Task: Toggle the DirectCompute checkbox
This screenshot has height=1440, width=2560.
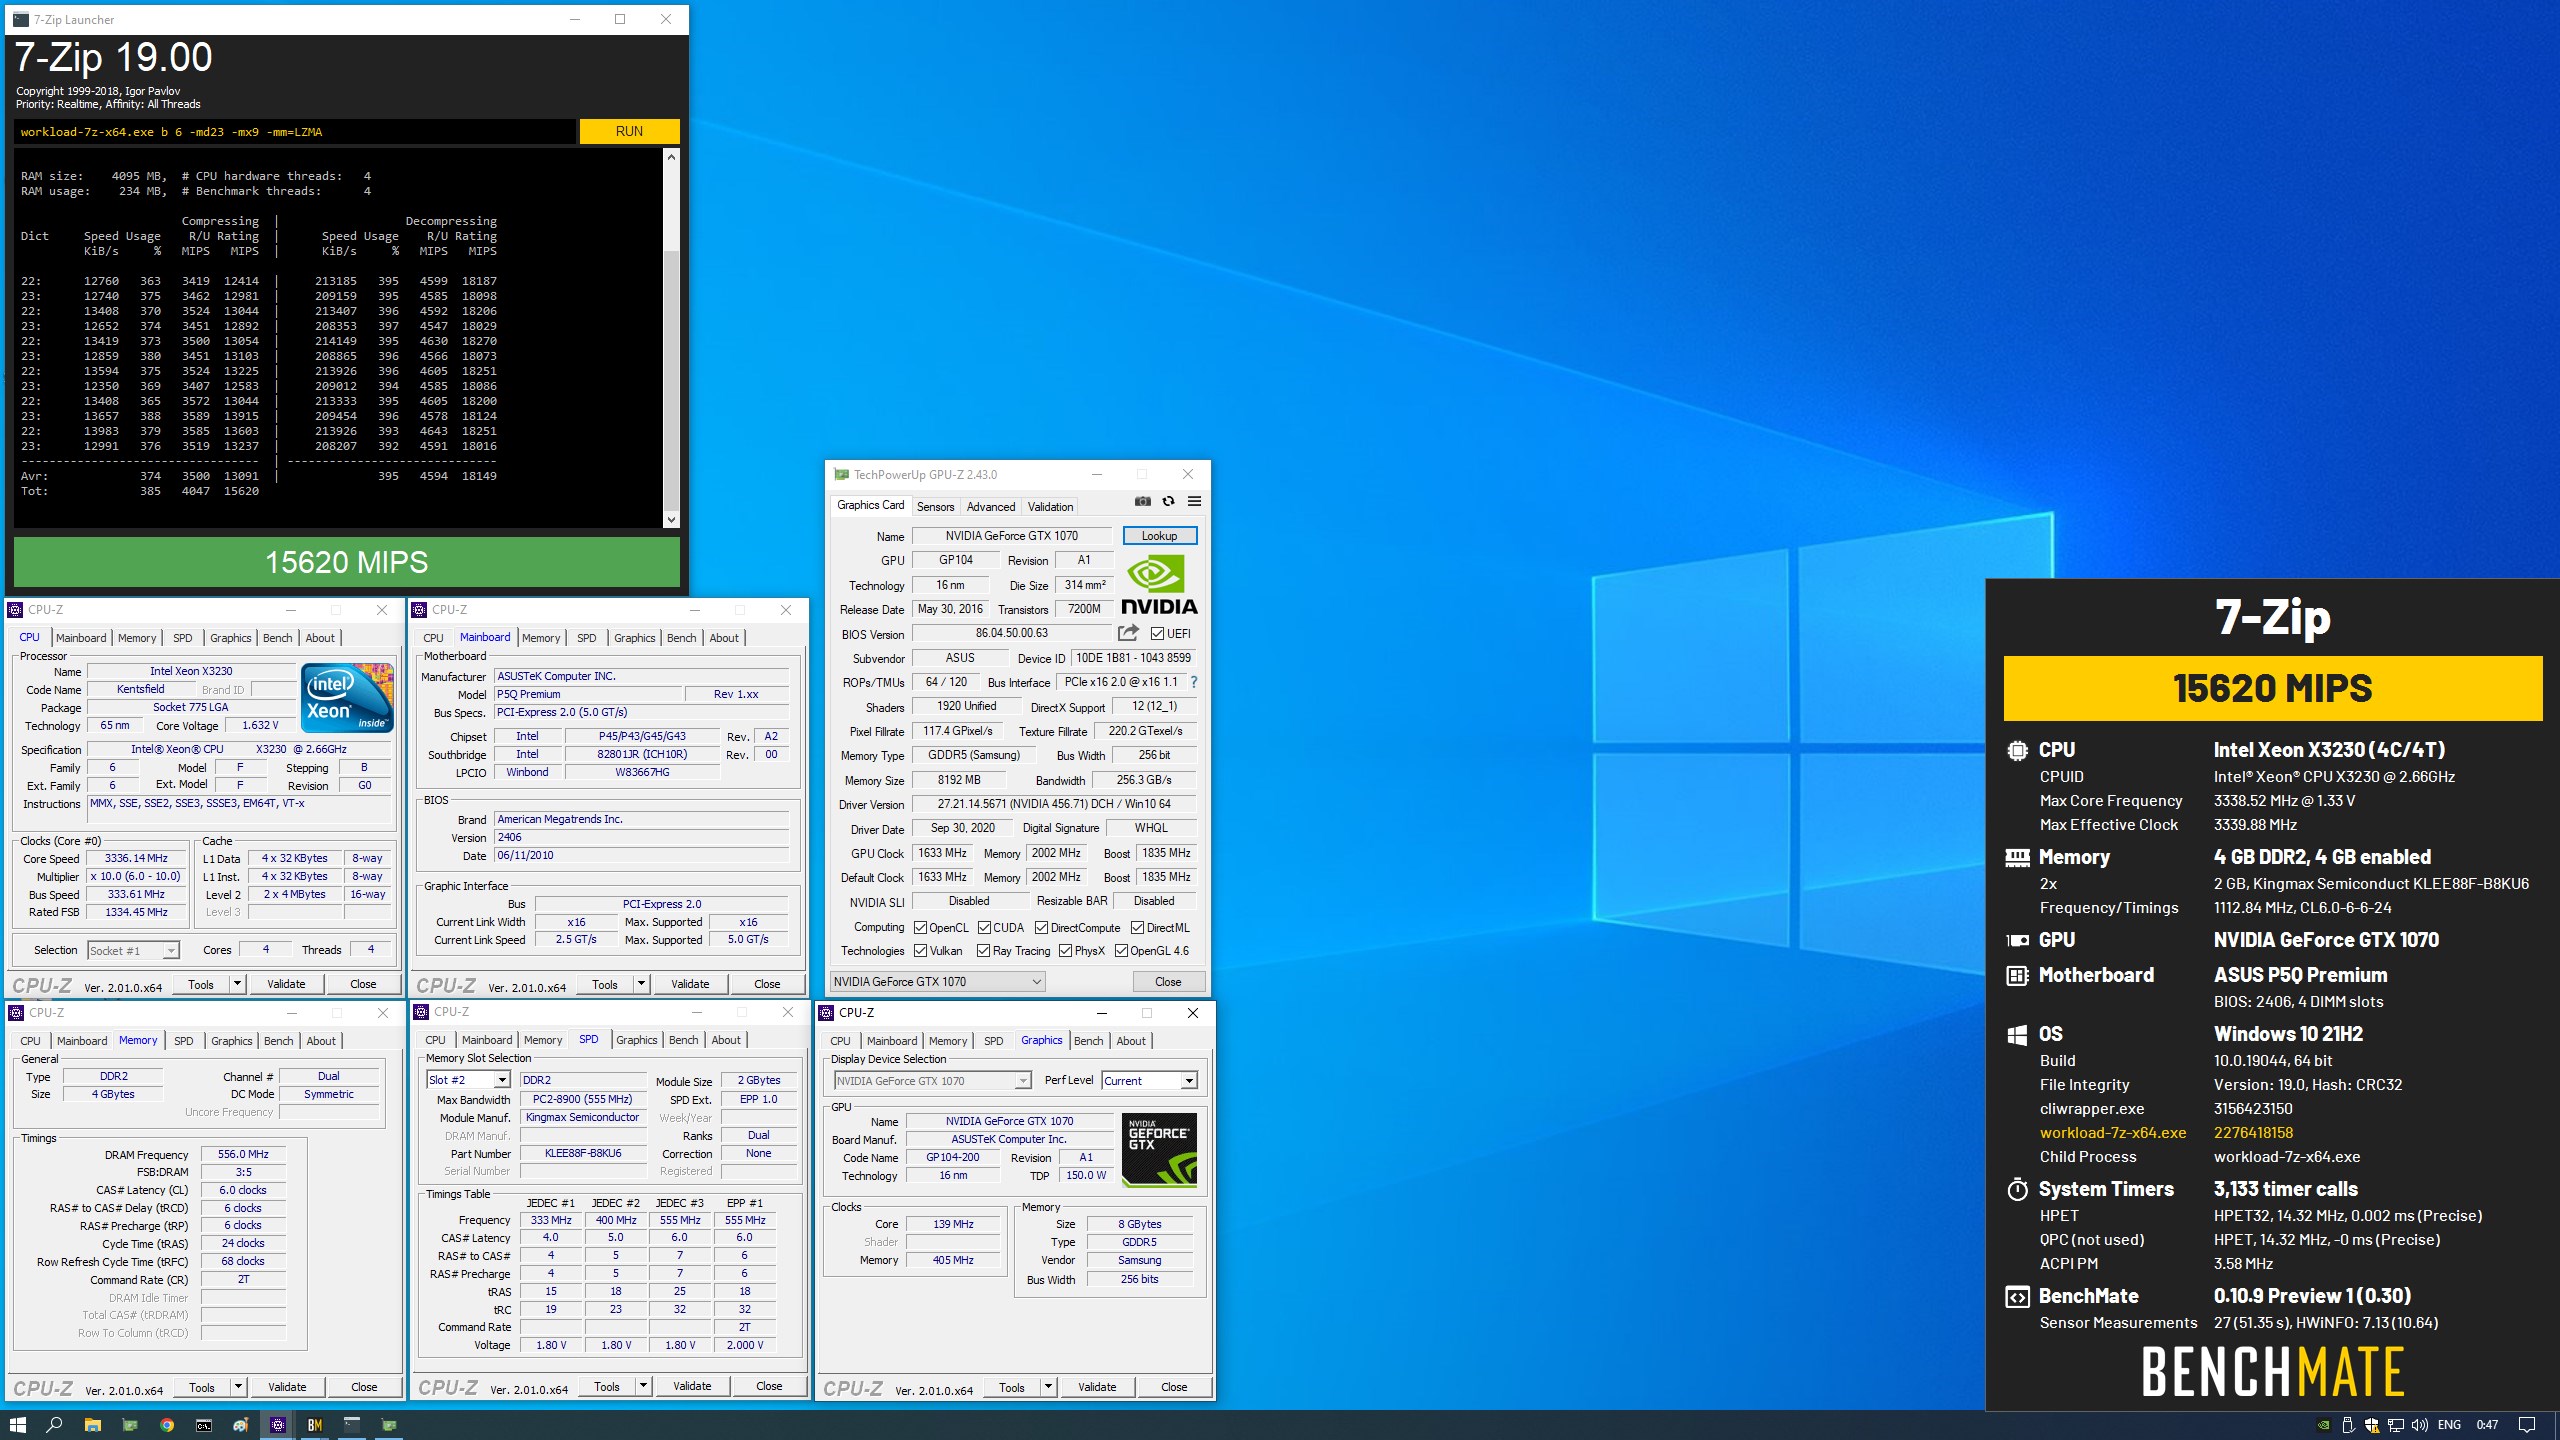Action: click(1041, 928)
